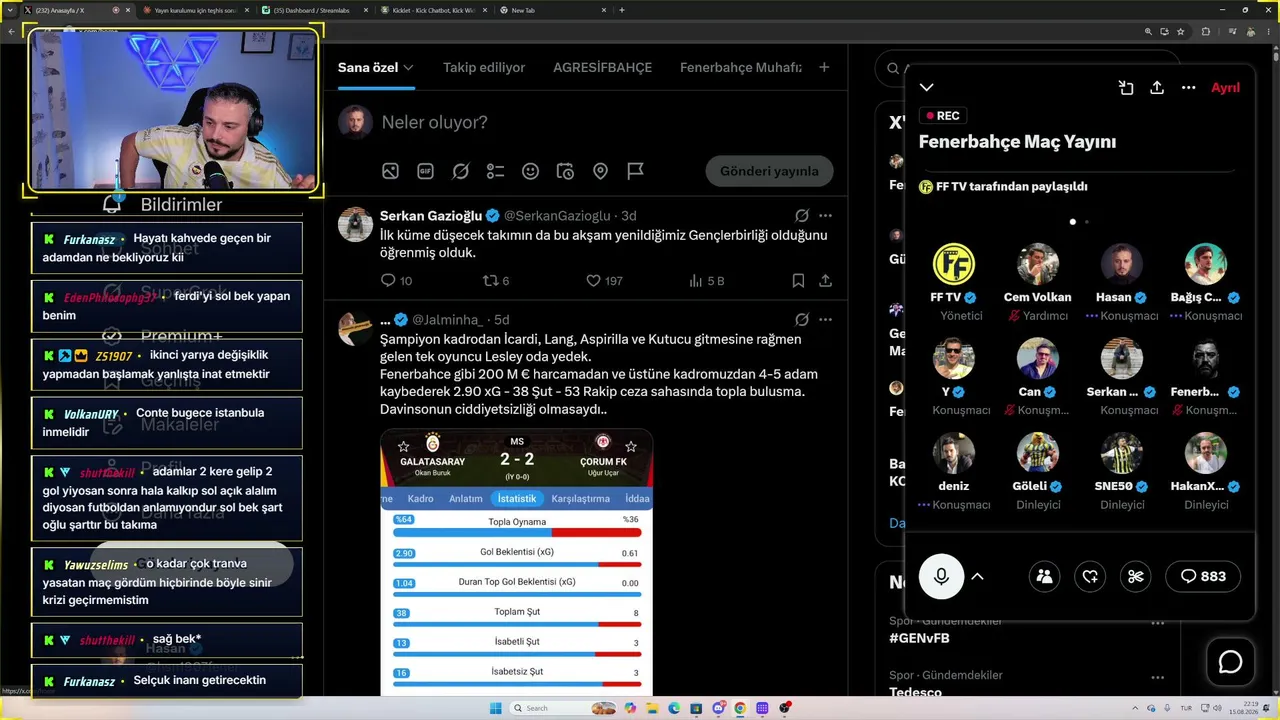The height and width of the screenshot is (720, 1280).
Task: Open more options in the space panel
Action: [x=1189, y=88]
